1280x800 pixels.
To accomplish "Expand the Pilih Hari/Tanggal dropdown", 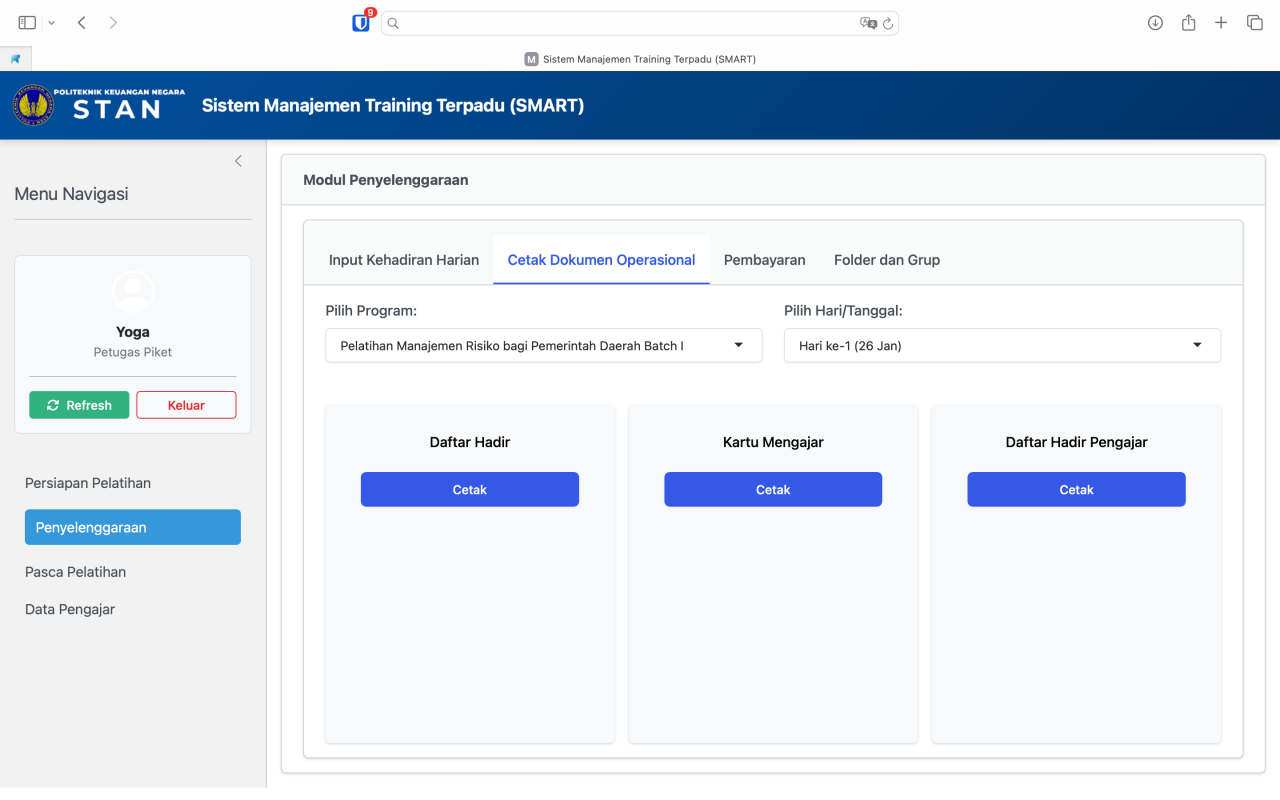I will [x=1001, y=345].
